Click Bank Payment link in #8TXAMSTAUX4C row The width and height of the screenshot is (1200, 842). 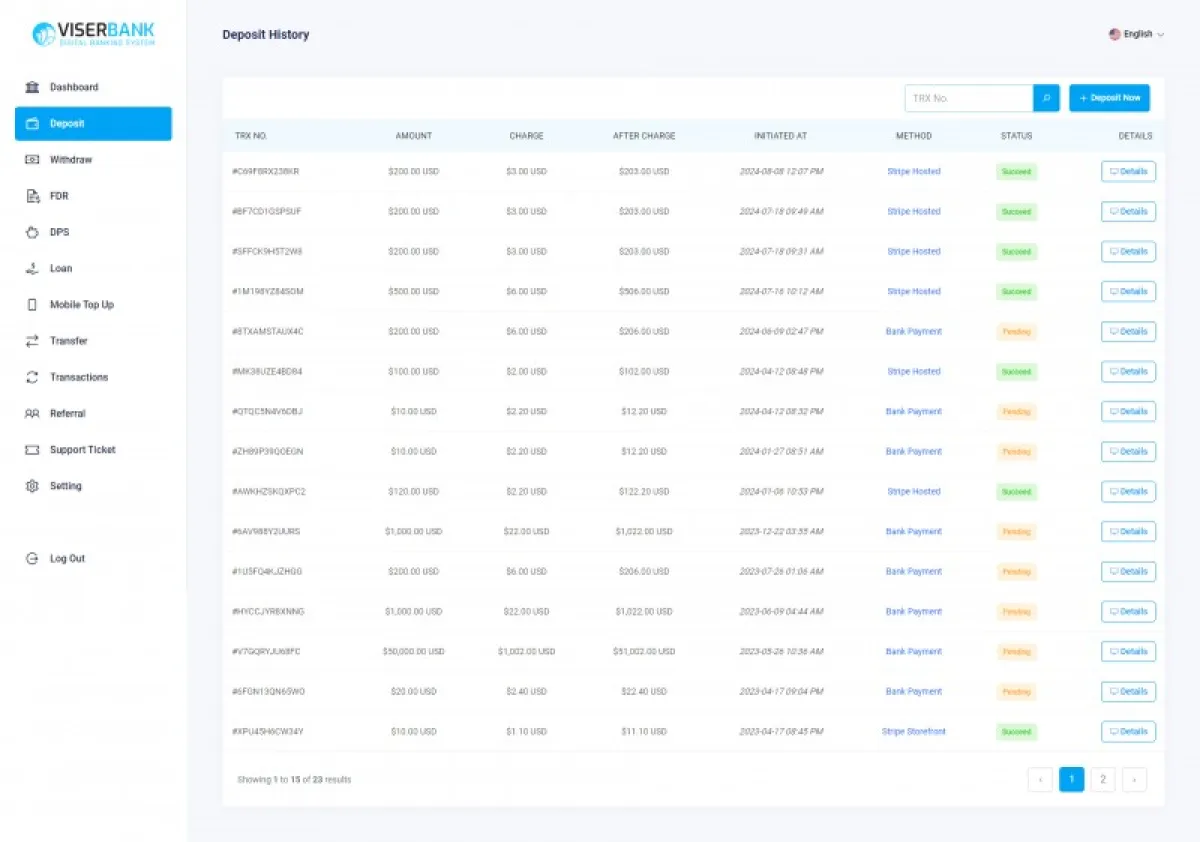pyautogui.click(x=914, y=332)
